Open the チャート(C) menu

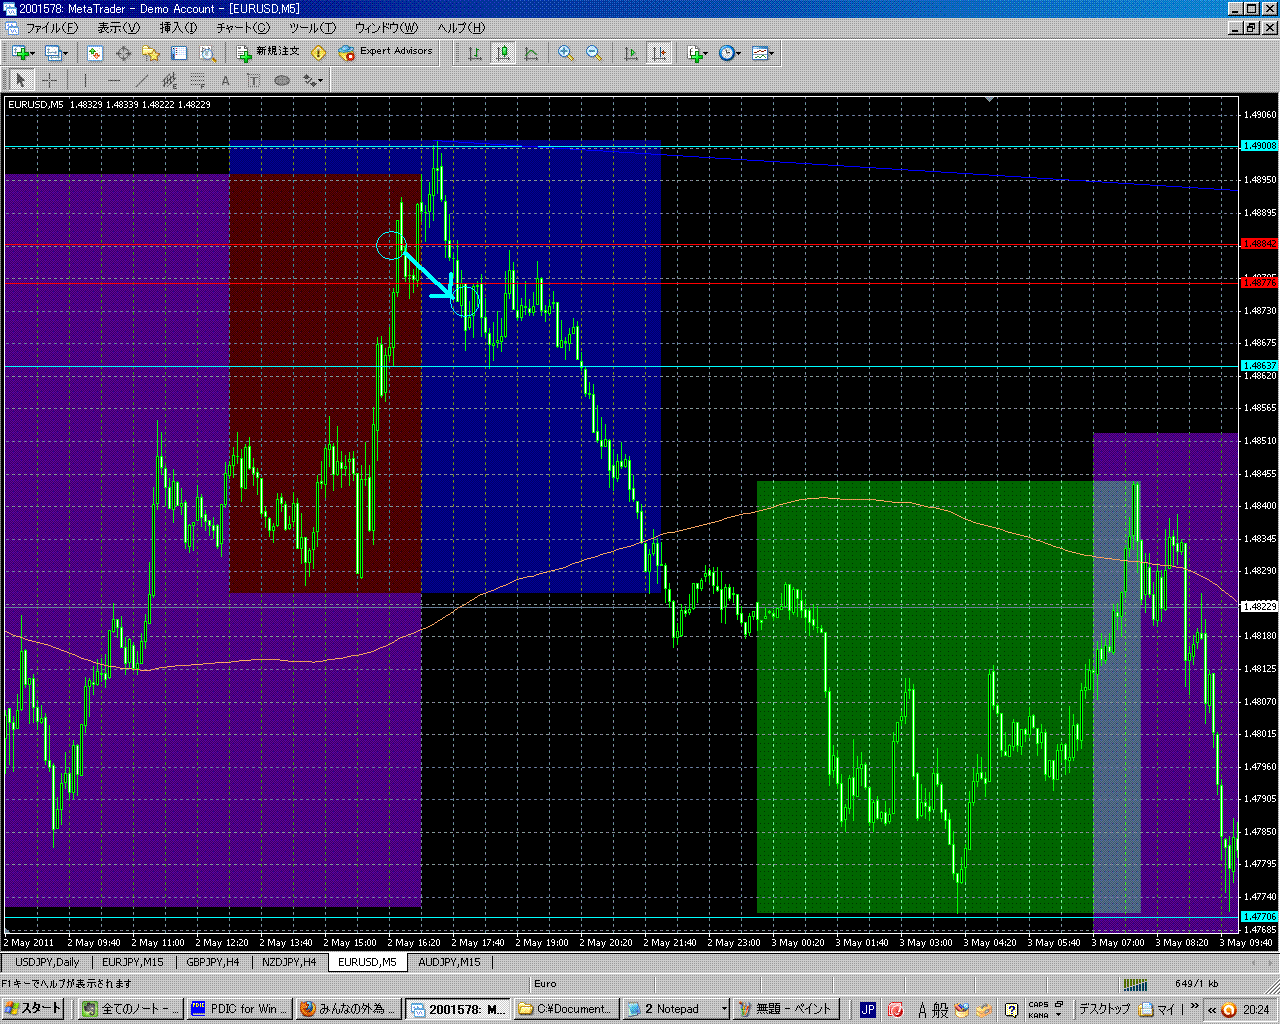(x=243, y=28)
